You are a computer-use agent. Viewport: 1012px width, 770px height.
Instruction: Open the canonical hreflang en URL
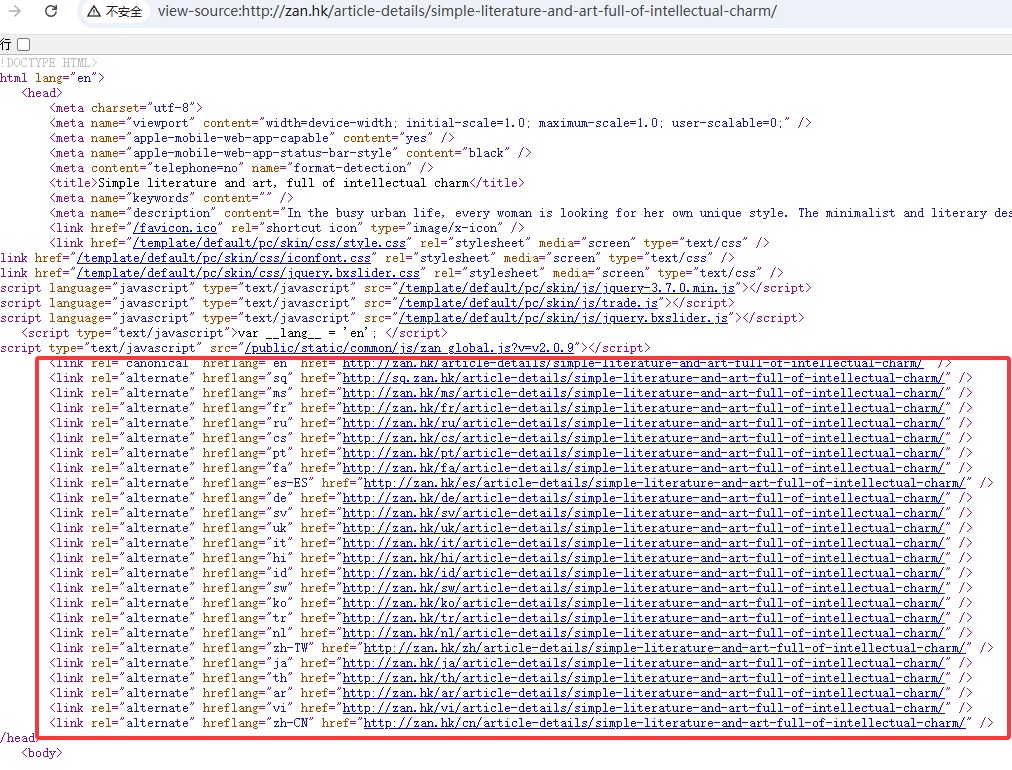click(x=632, y=363)
